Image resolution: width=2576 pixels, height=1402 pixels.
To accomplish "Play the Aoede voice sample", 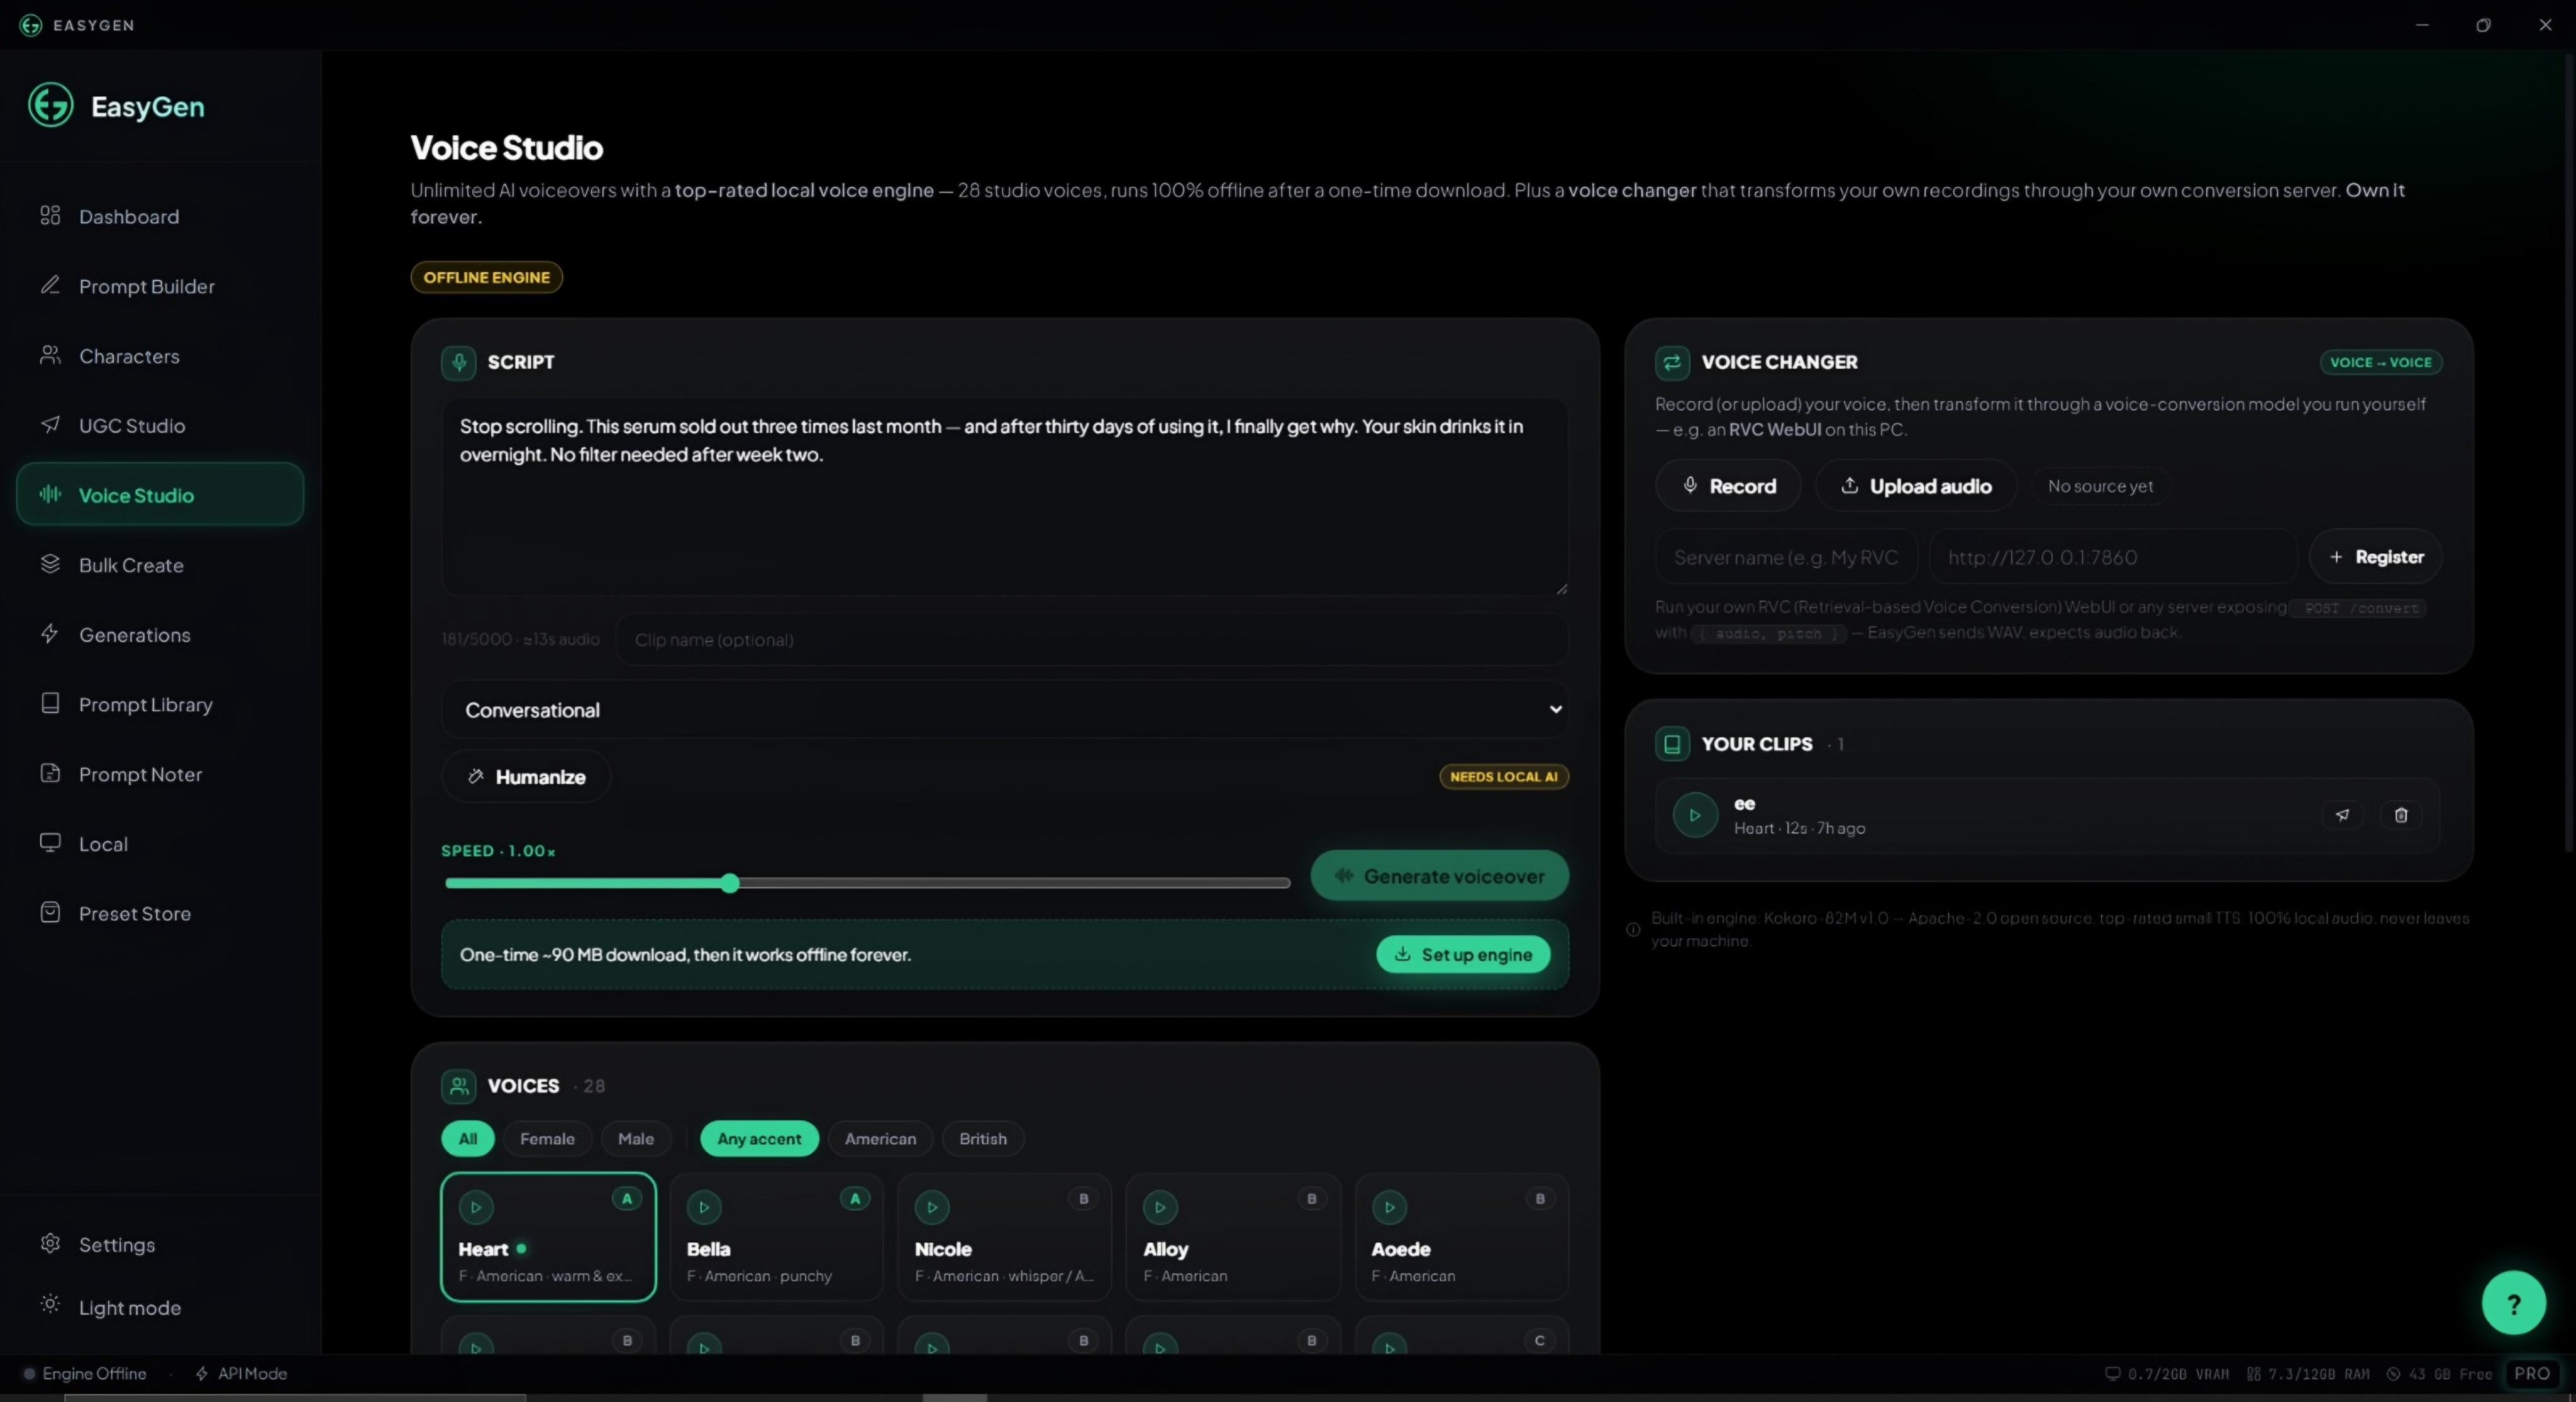I will (x=1389, y=1207).
